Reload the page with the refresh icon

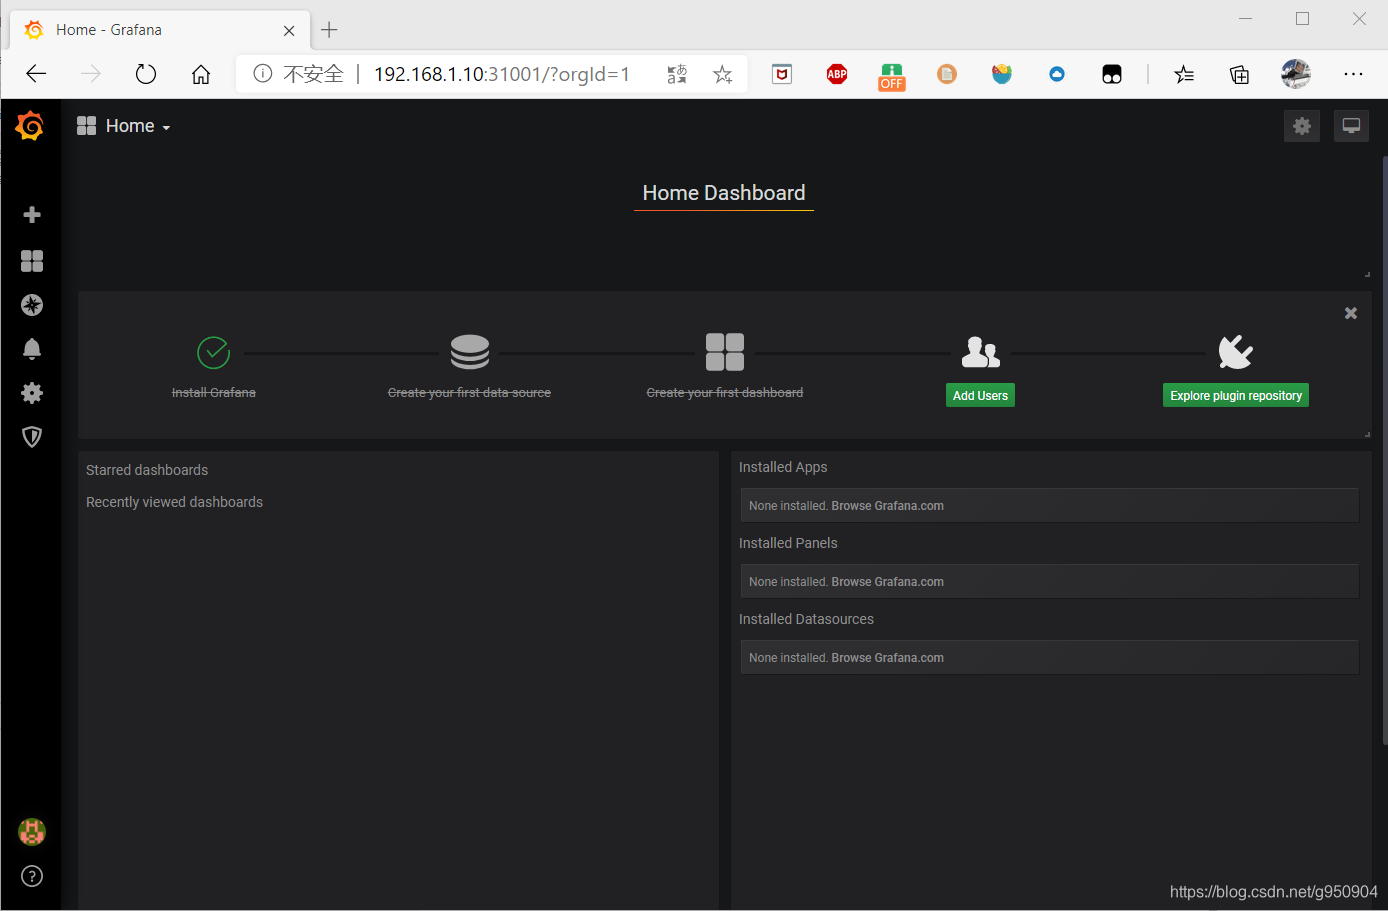pyautogui.click(x=146, y=74)
